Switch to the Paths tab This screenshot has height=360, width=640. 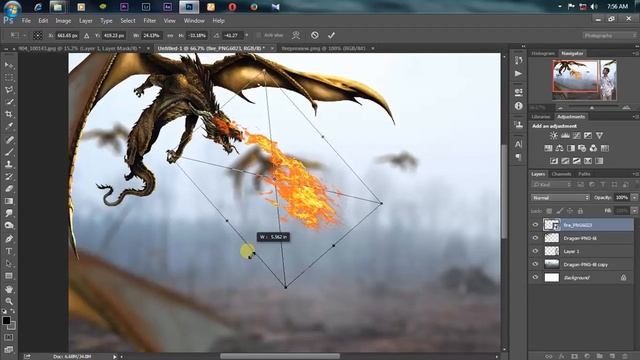[584, 174]
